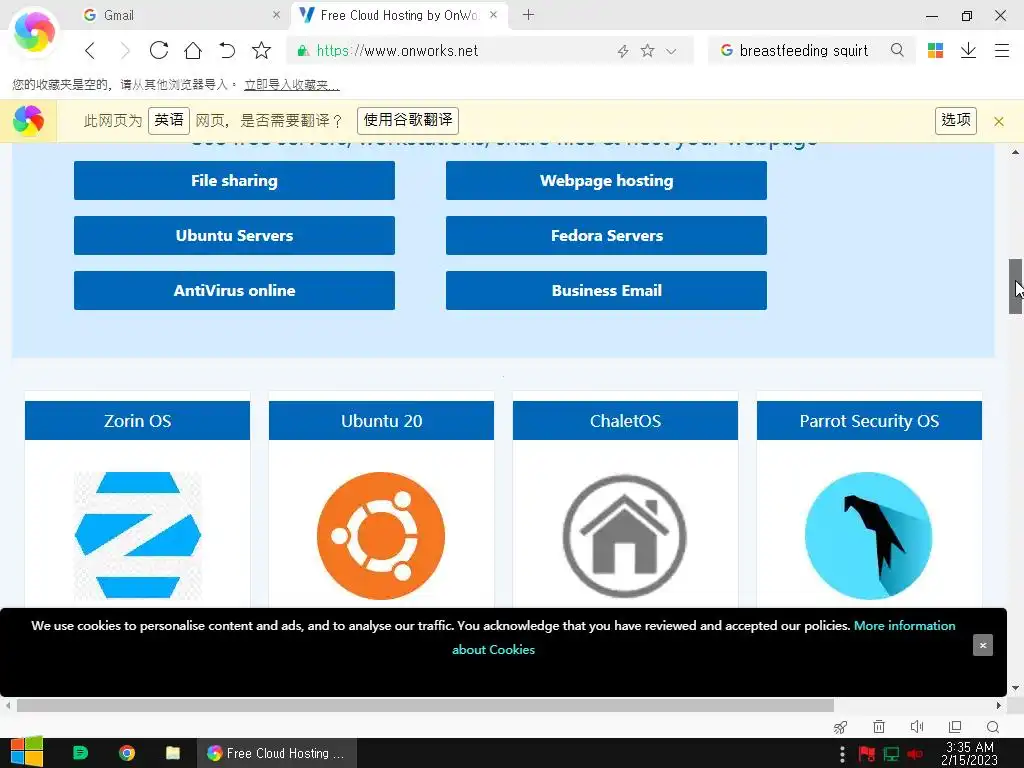Click the More information about Cookies link

click(904, 626)
